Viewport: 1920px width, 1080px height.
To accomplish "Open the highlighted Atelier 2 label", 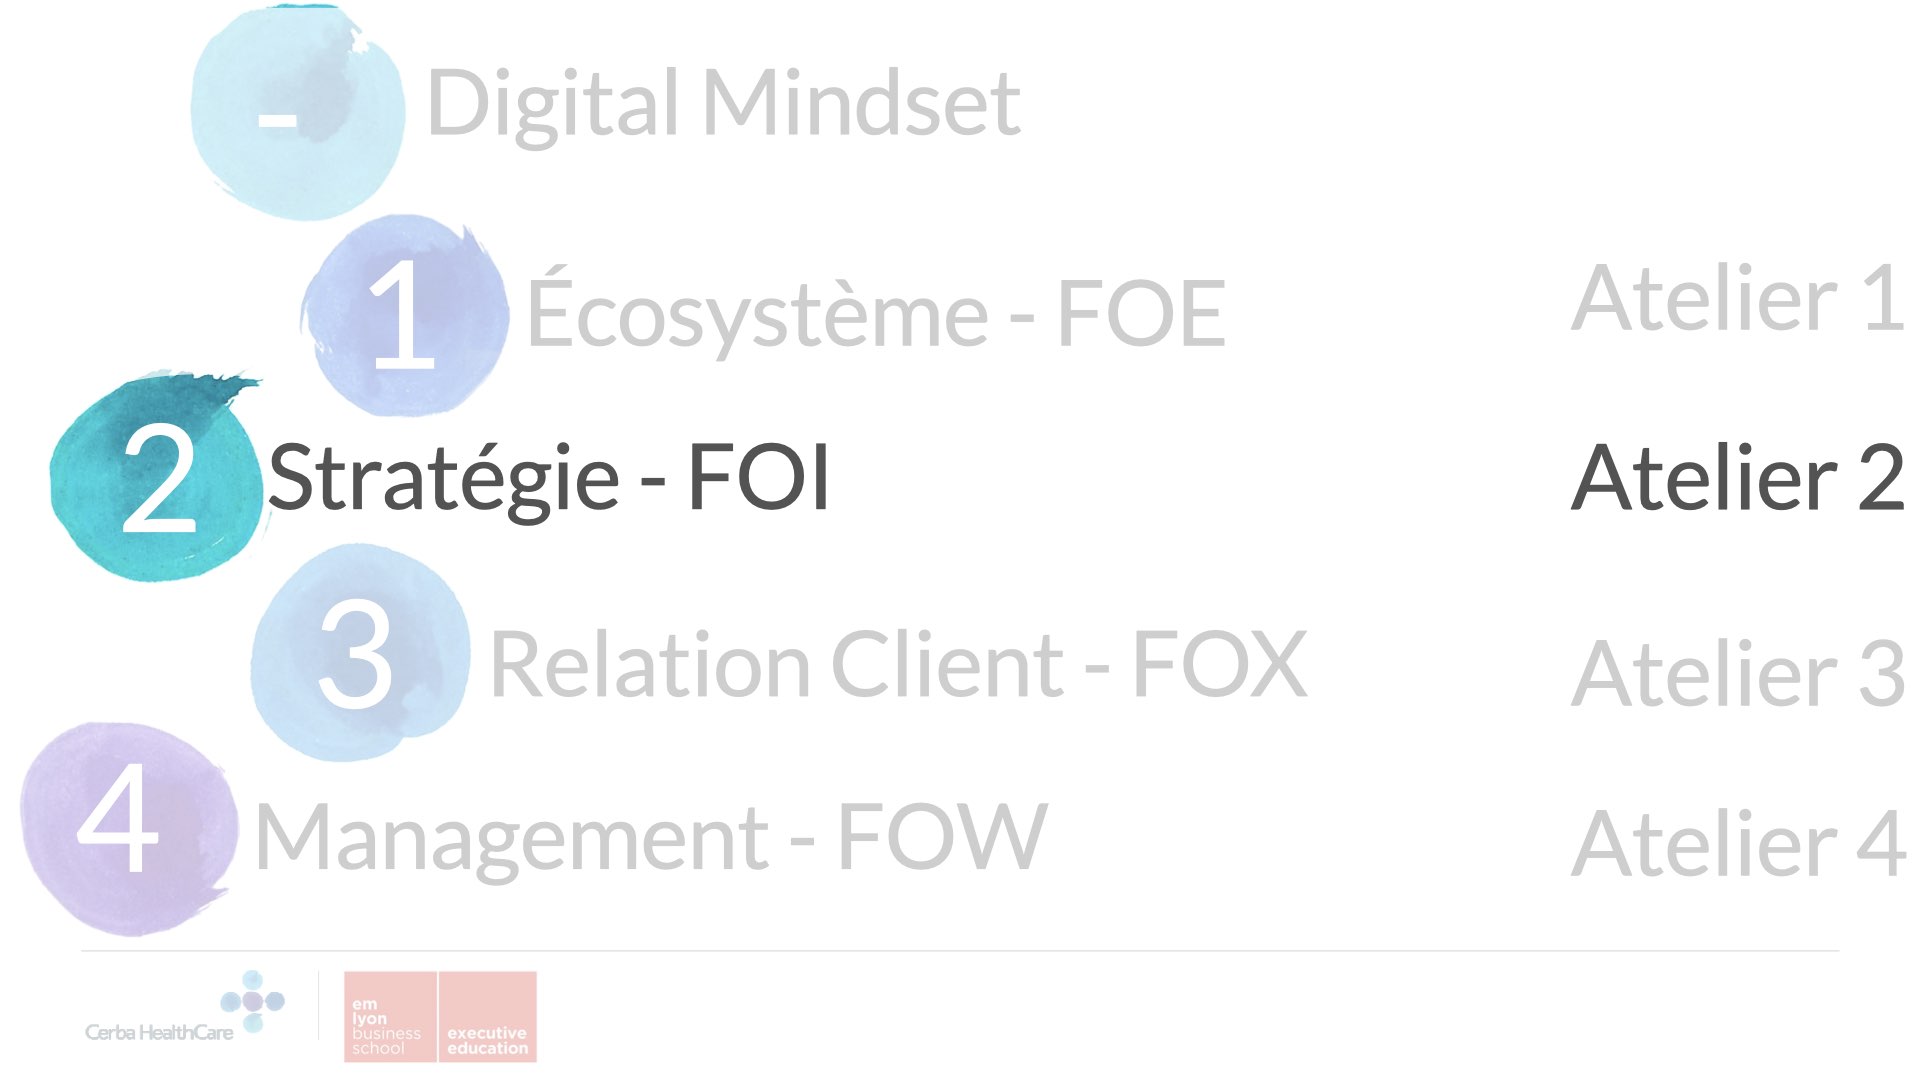I will click(x=1737, y=478).
